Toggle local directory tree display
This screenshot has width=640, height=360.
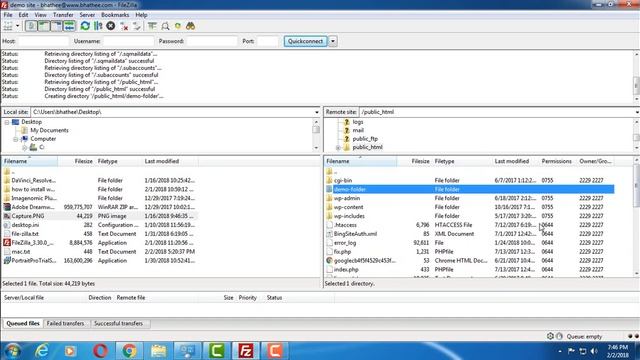point(44,26)
